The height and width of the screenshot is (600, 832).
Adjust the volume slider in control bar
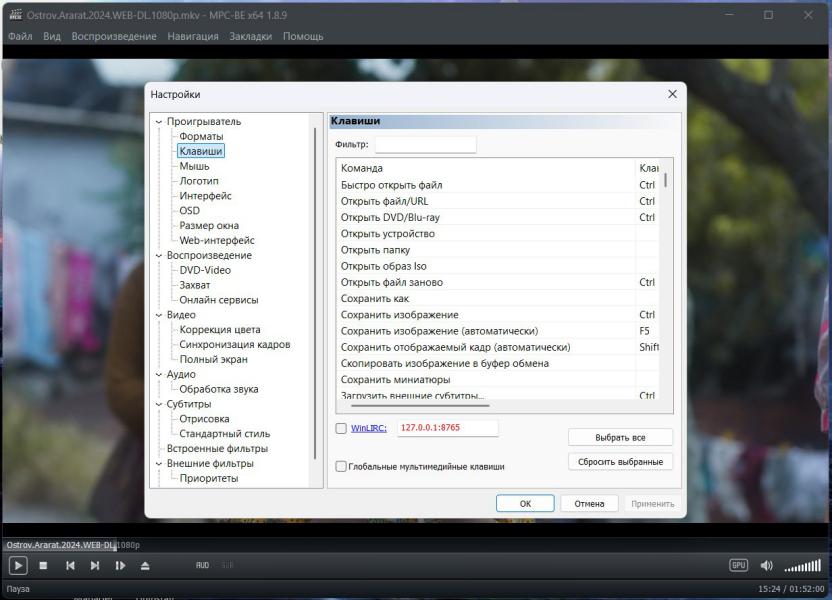click(802, 567)
